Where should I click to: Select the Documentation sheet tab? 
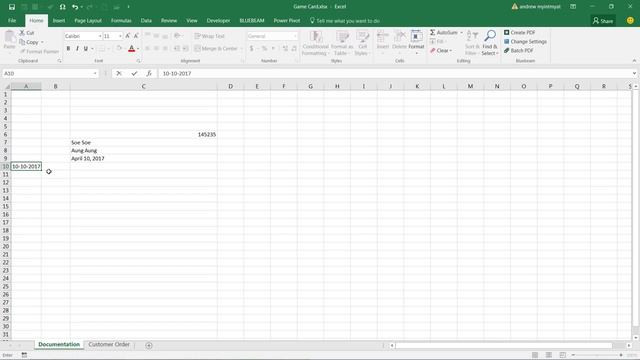59,344
